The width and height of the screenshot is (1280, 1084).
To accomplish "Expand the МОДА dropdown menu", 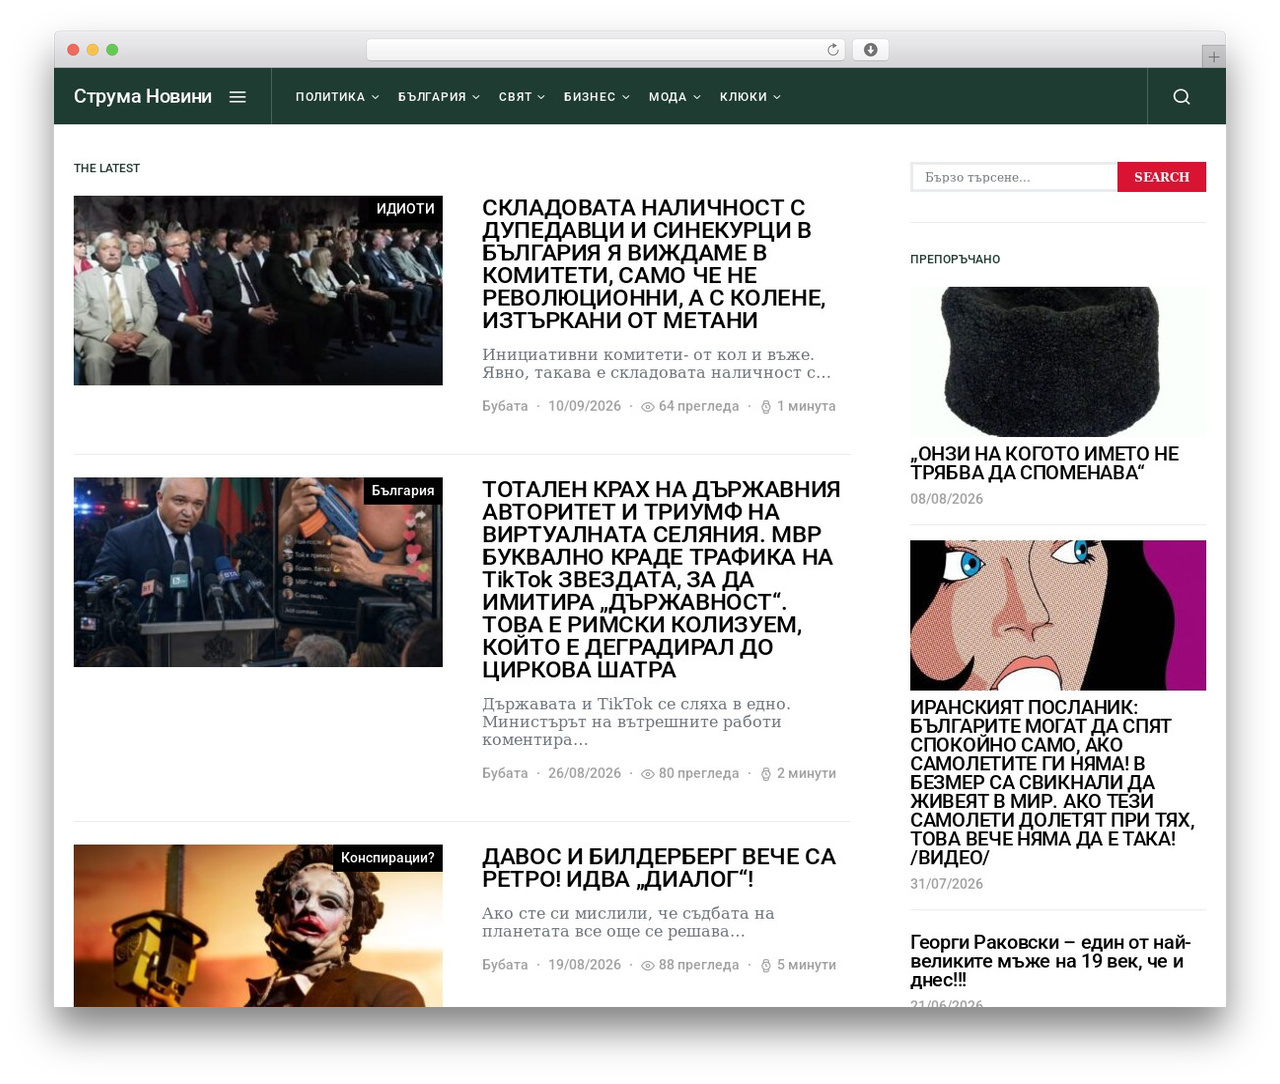I will pos(675,97).
